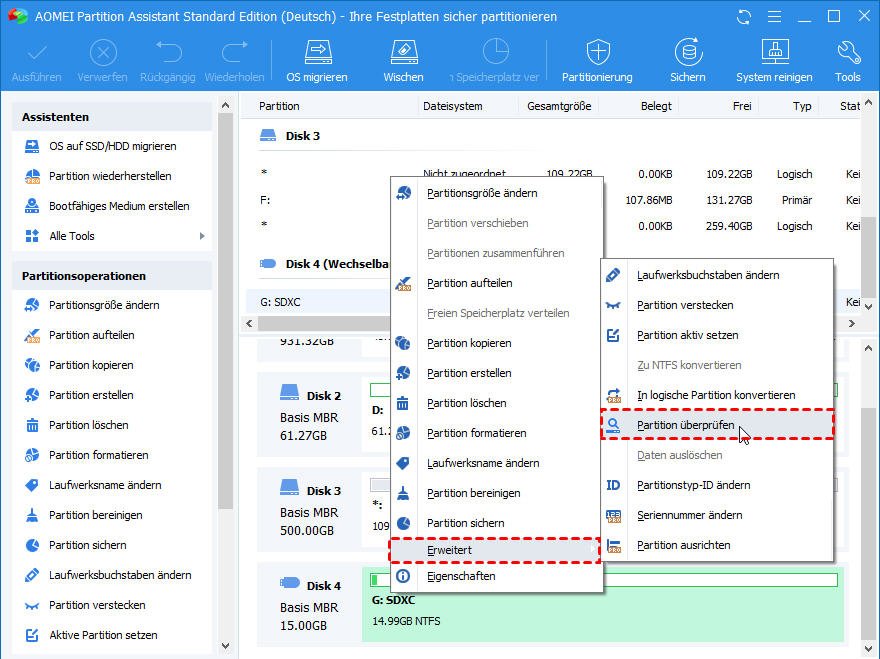Image resolution: width=880 pixels, height=659 pixels.
Task: Select Partition verstecken in the submenu
Action: 717,305
